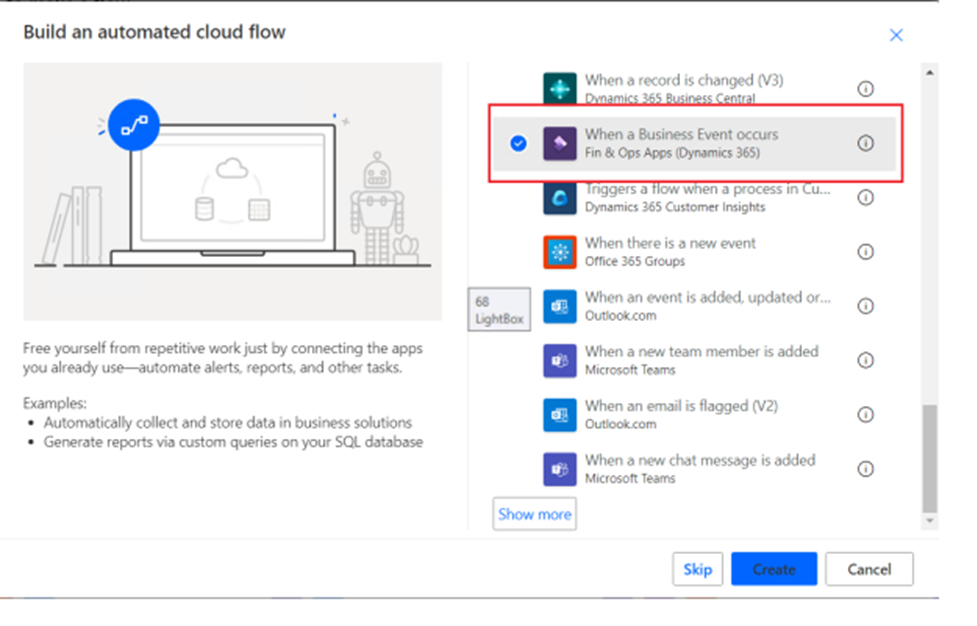Screen dimensions: 977x626
Task: Click the cloud flow illustration image
Action: pos(232,191)
